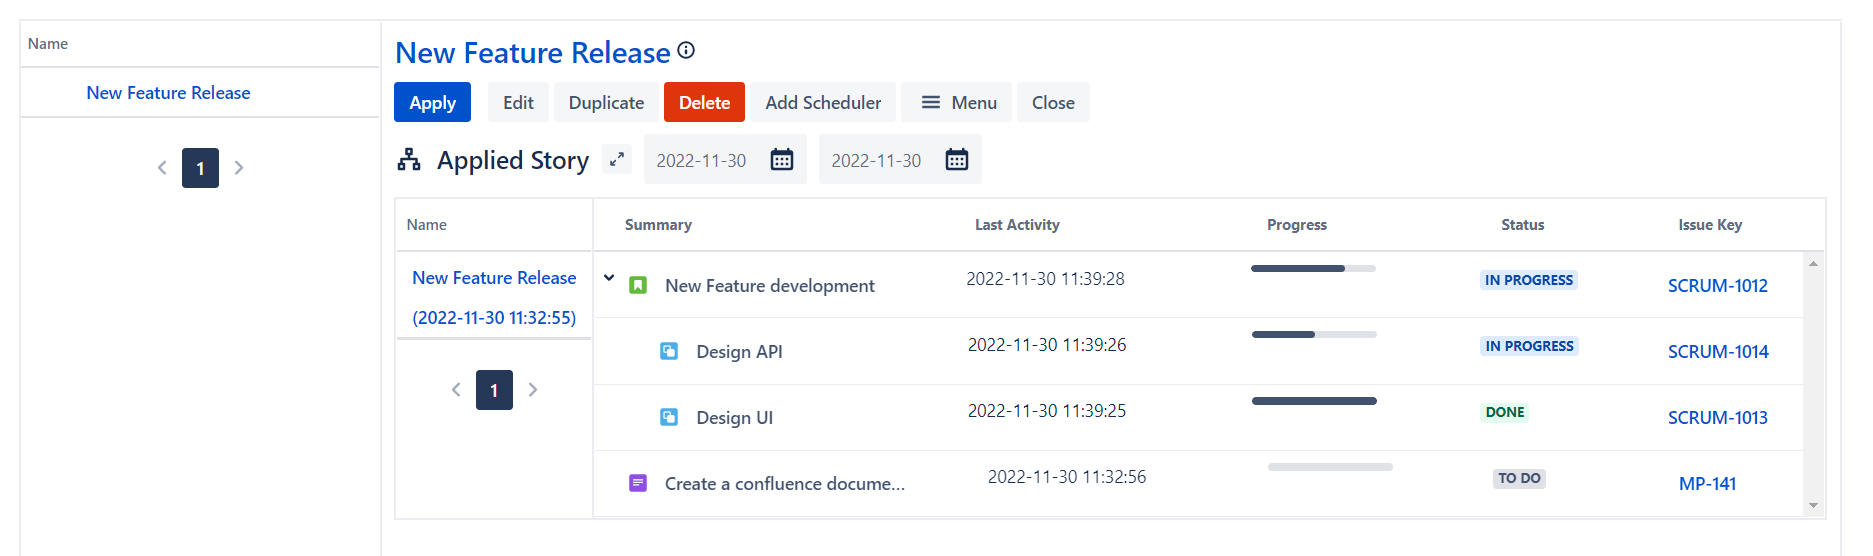Click the purple icon for Create a confluence document
Image resolution: width=1873 pixels, height=556 pixels.
pos(638,484)
